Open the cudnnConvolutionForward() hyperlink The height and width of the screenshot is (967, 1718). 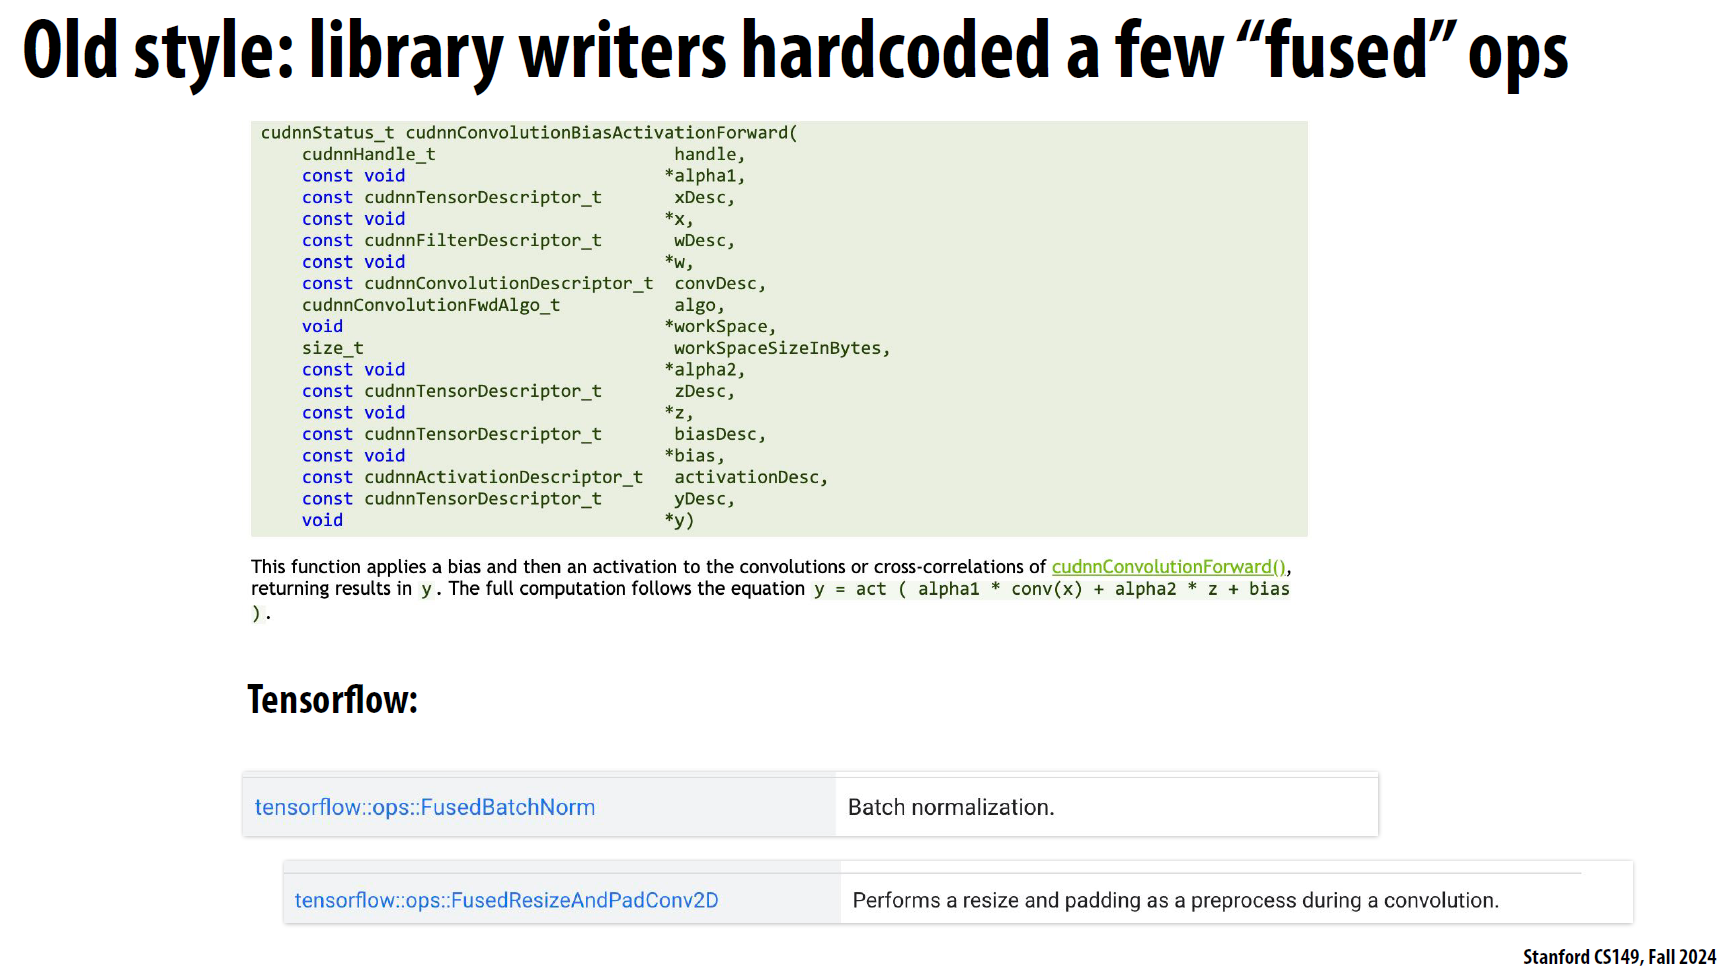click(1169, 567)
